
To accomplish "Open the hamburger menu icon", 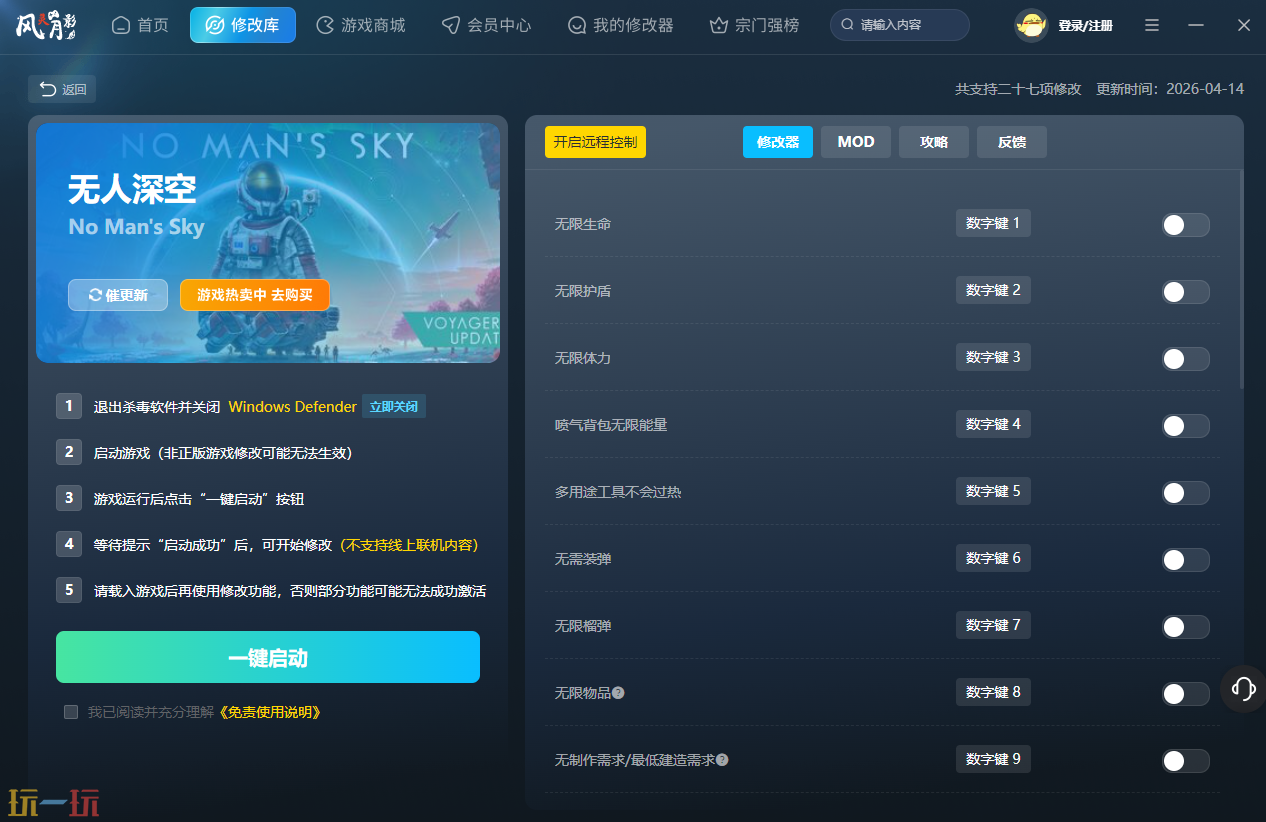I will pyautogui.click(x=1152, y=25).
